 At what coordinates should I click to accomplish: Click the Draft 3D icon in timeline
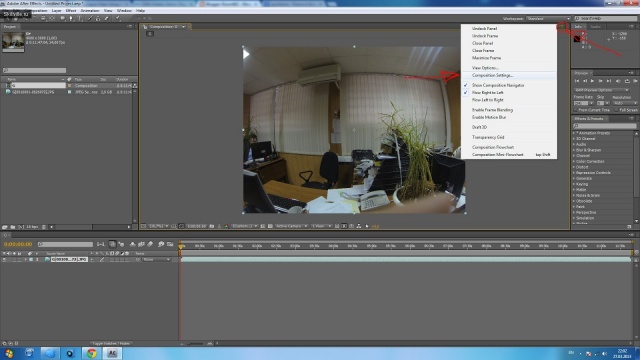pos(122,244)
